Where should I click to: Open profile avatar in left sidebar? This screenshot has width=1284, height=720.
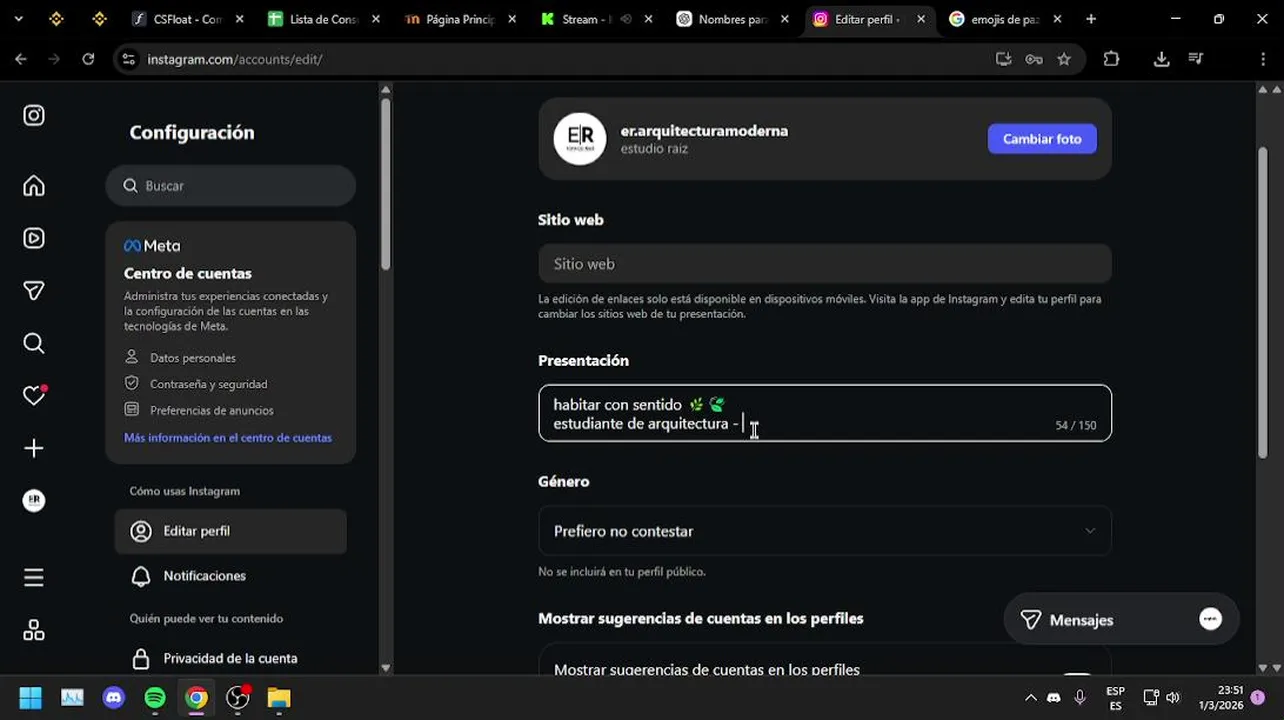tap(34, 500)
